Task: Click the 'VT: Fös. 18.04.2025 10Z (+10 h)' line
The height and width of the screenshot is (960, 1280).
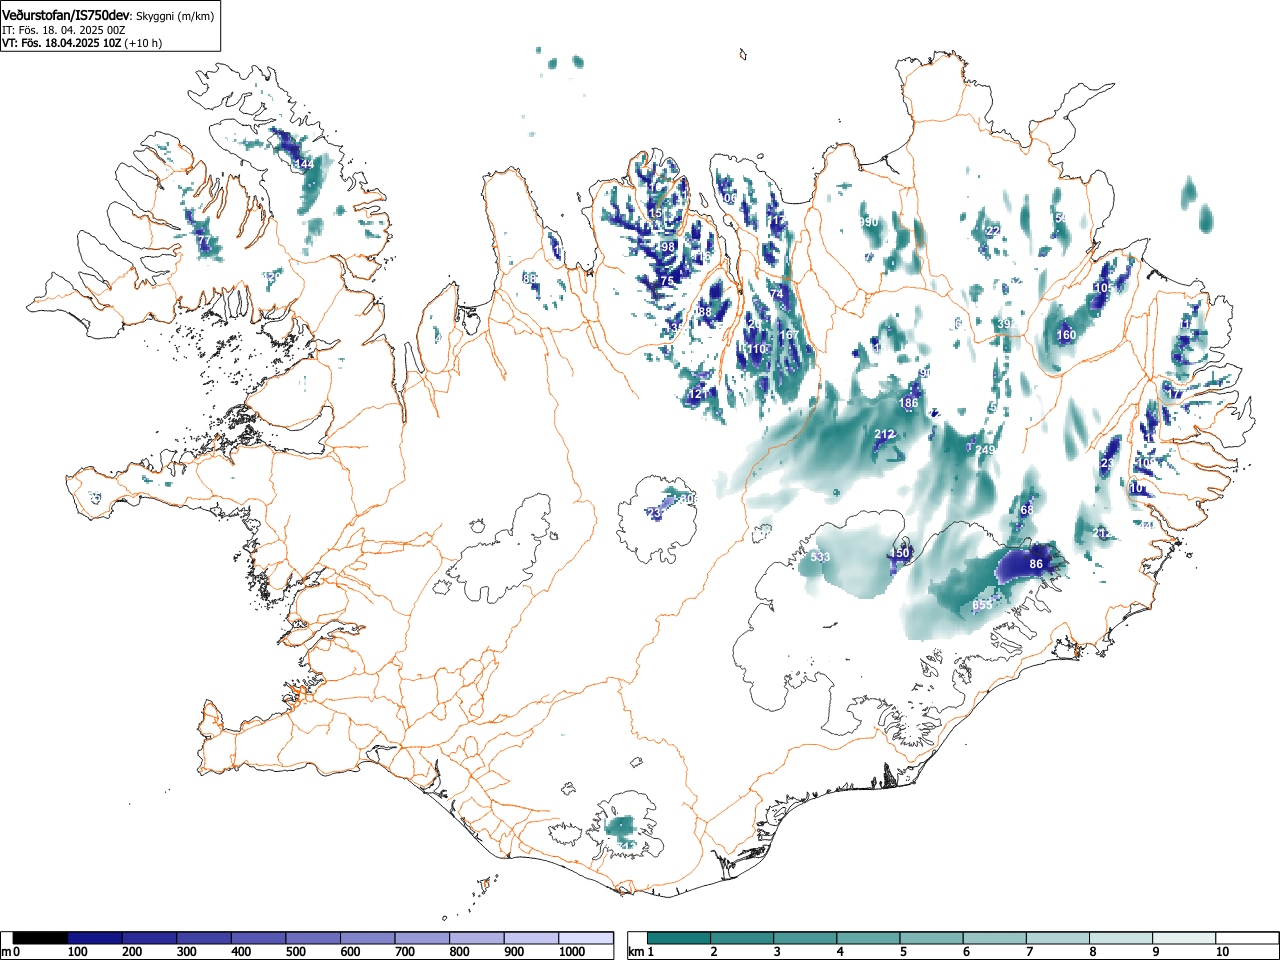Action: coord(82,43)
